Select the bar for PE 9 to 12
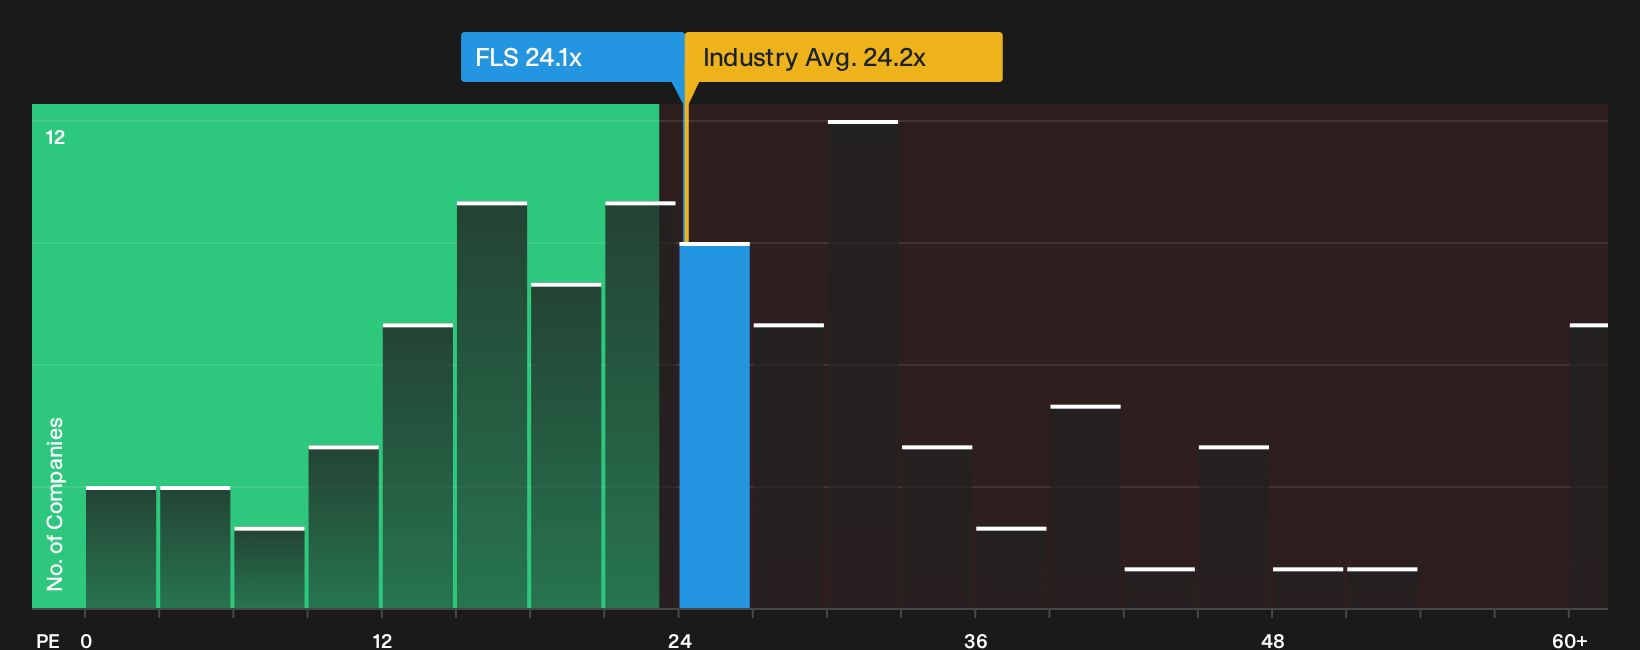Screen dimensions: 1640x650 point(344,527)
